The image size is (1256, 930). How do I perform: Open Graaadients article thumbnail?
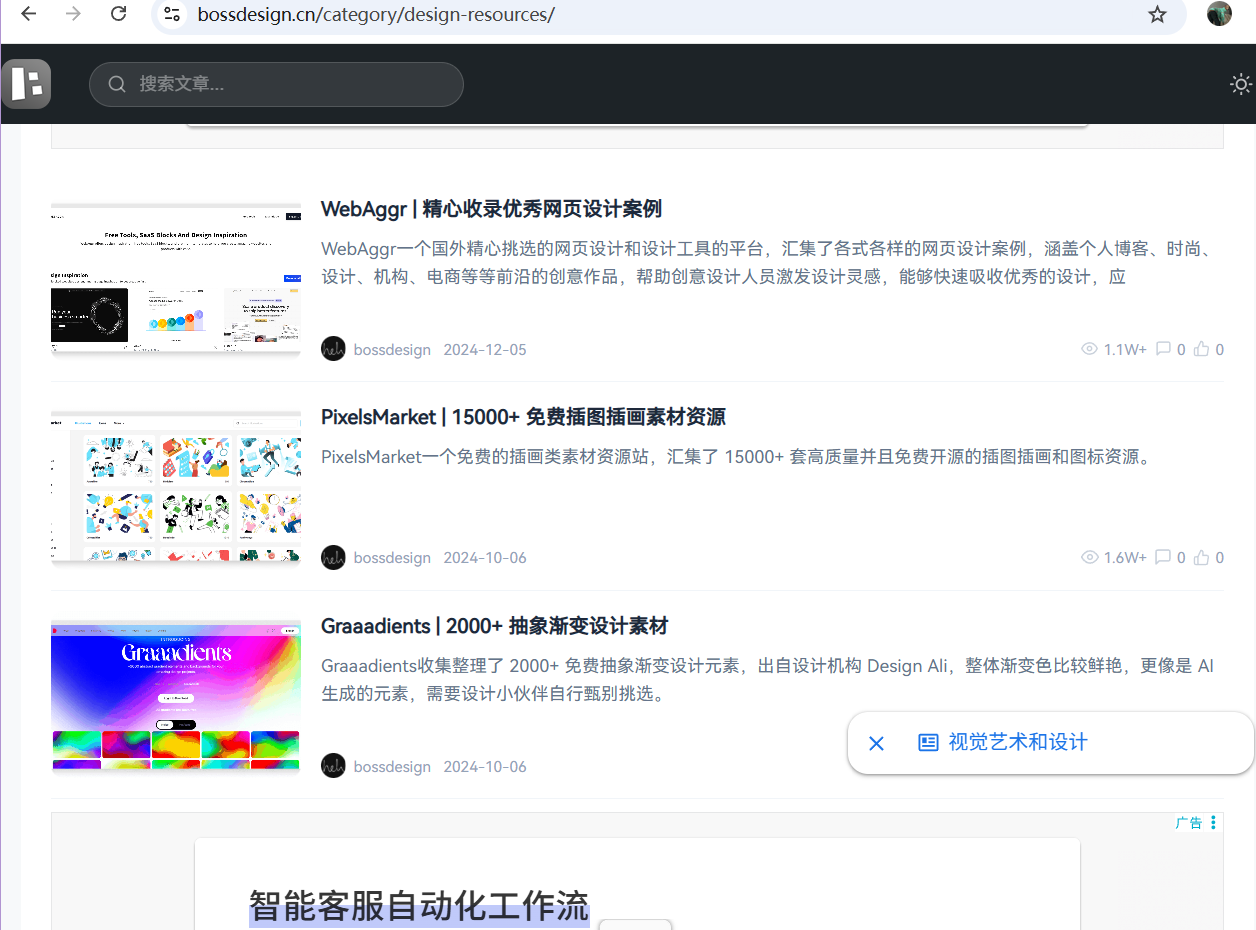tap(176, 695)
